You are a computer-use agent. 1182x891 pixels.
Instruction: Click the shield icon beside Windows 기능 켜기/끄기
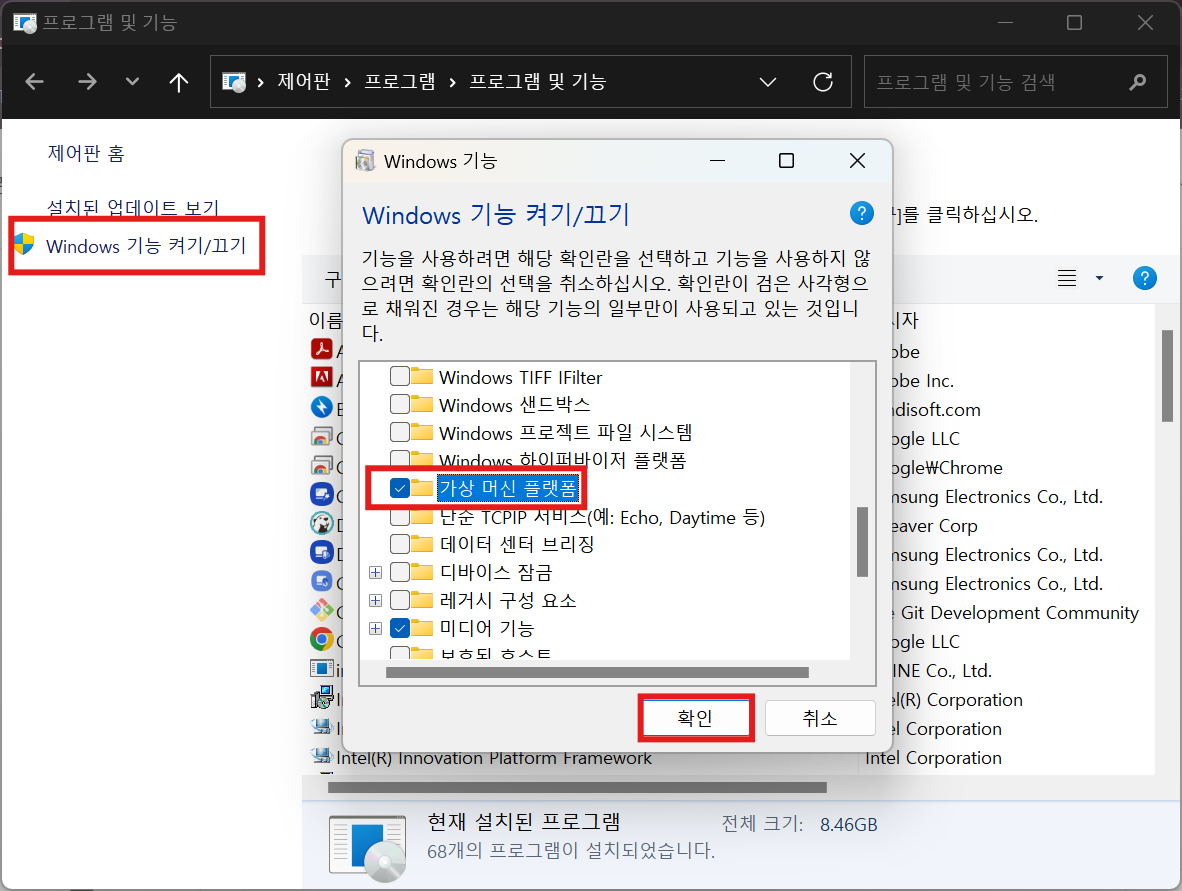point(24,244)
